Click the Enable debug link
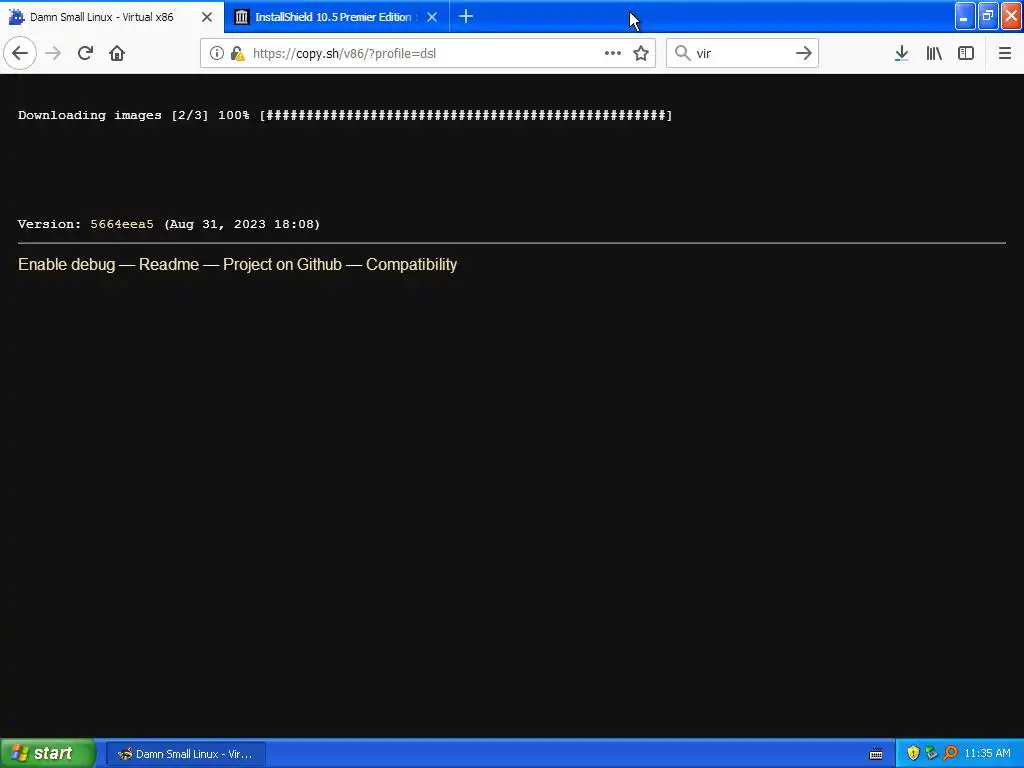 [x=67, y=264]
